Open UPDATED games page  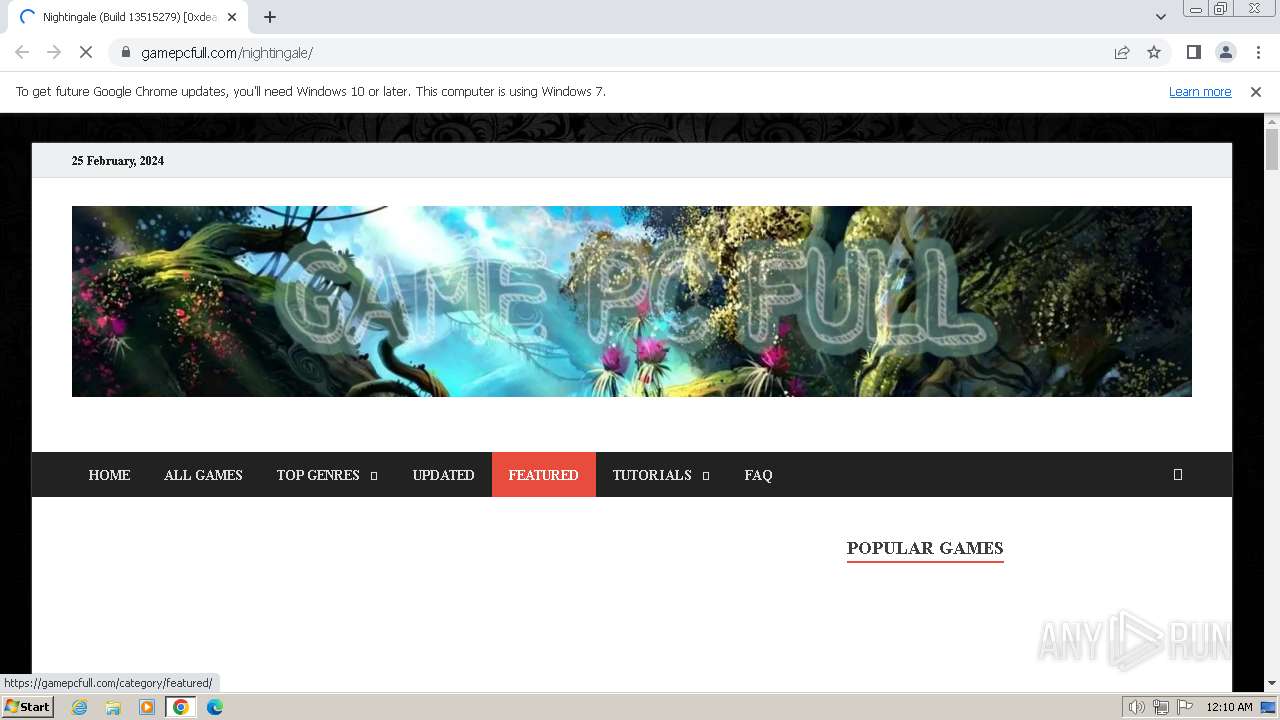tap(443, 475)
